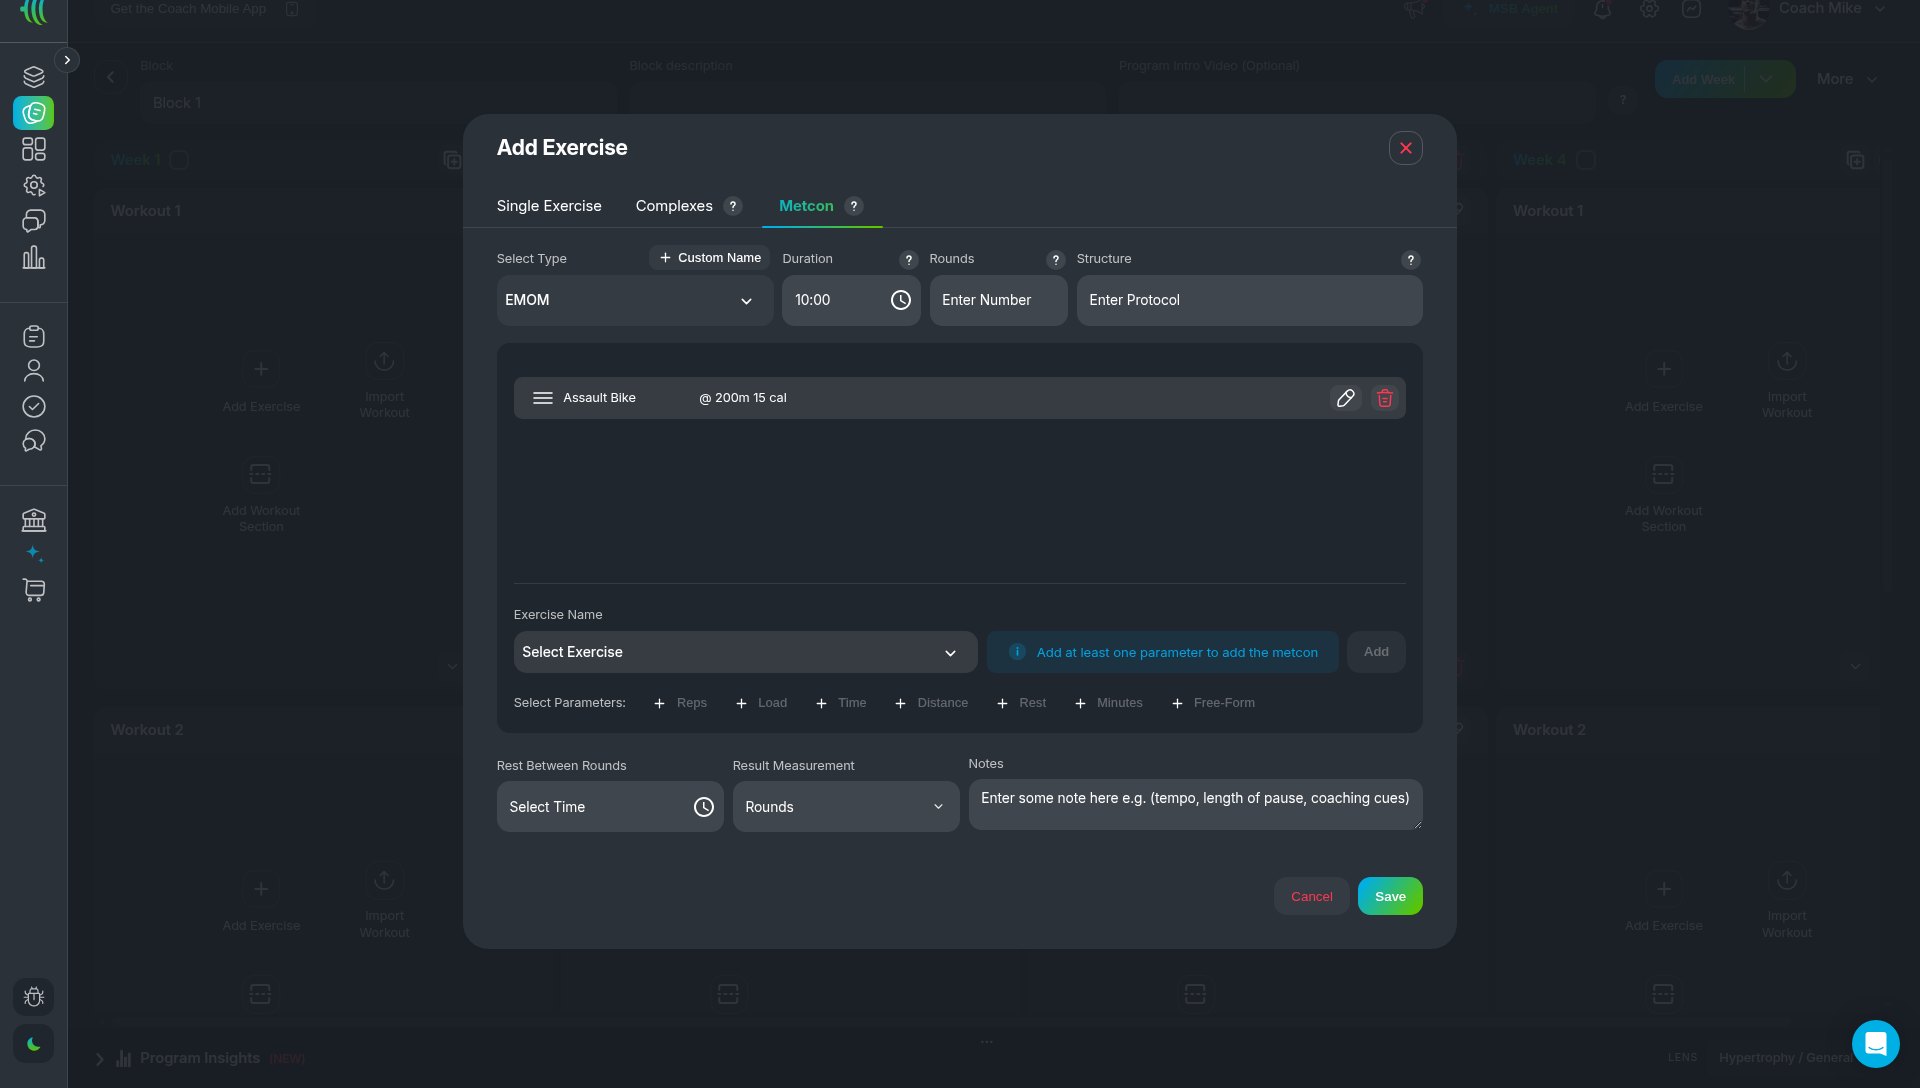This screenshot has width=1920, height=1088.
Task: Open the EMOM Select Type dropdown
Action: coord(635,300)
